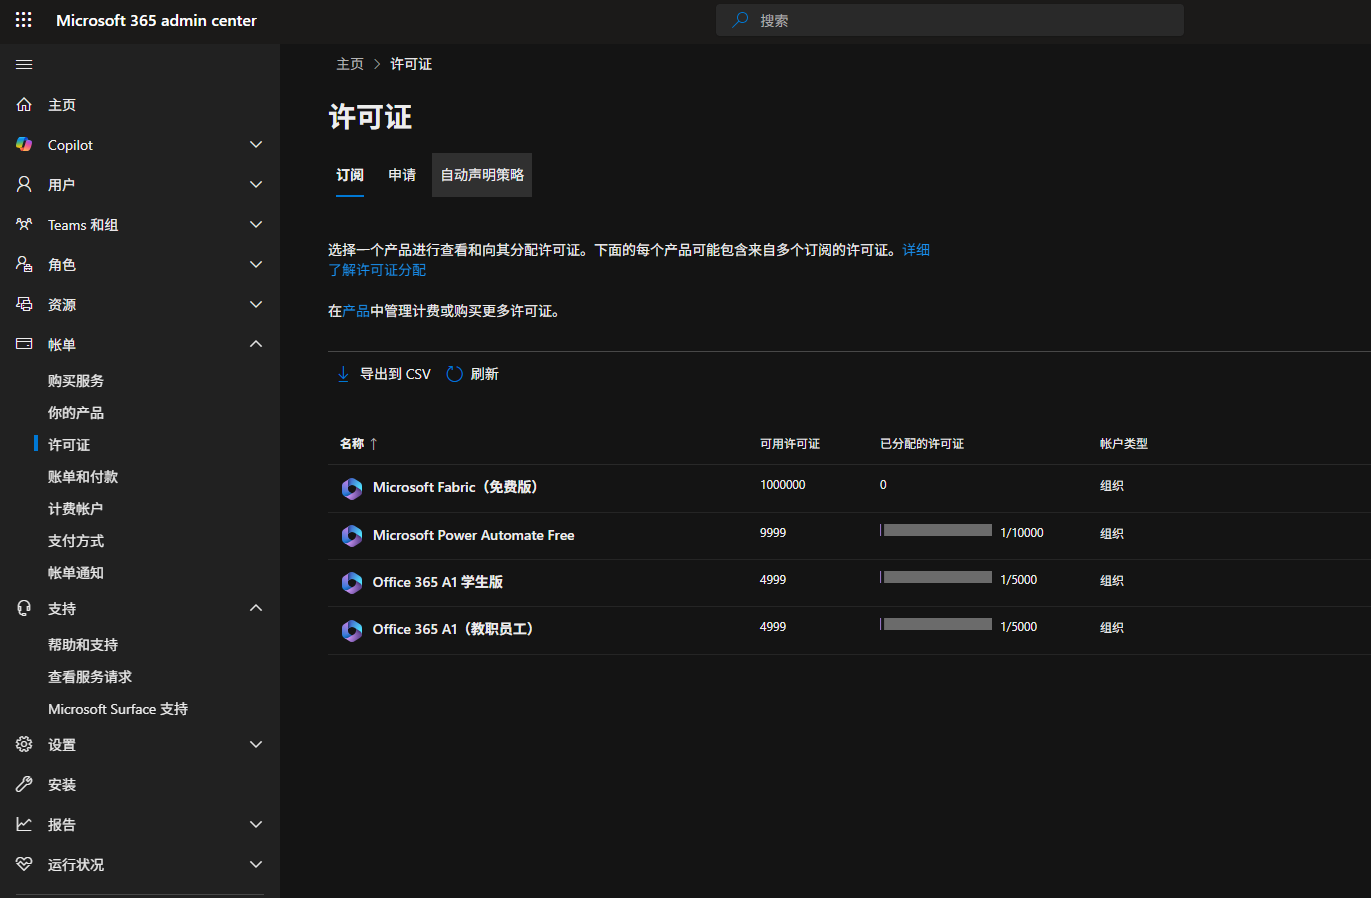
Task: Expand the 运行状况 section chevron
Action: tap(256, 864)
